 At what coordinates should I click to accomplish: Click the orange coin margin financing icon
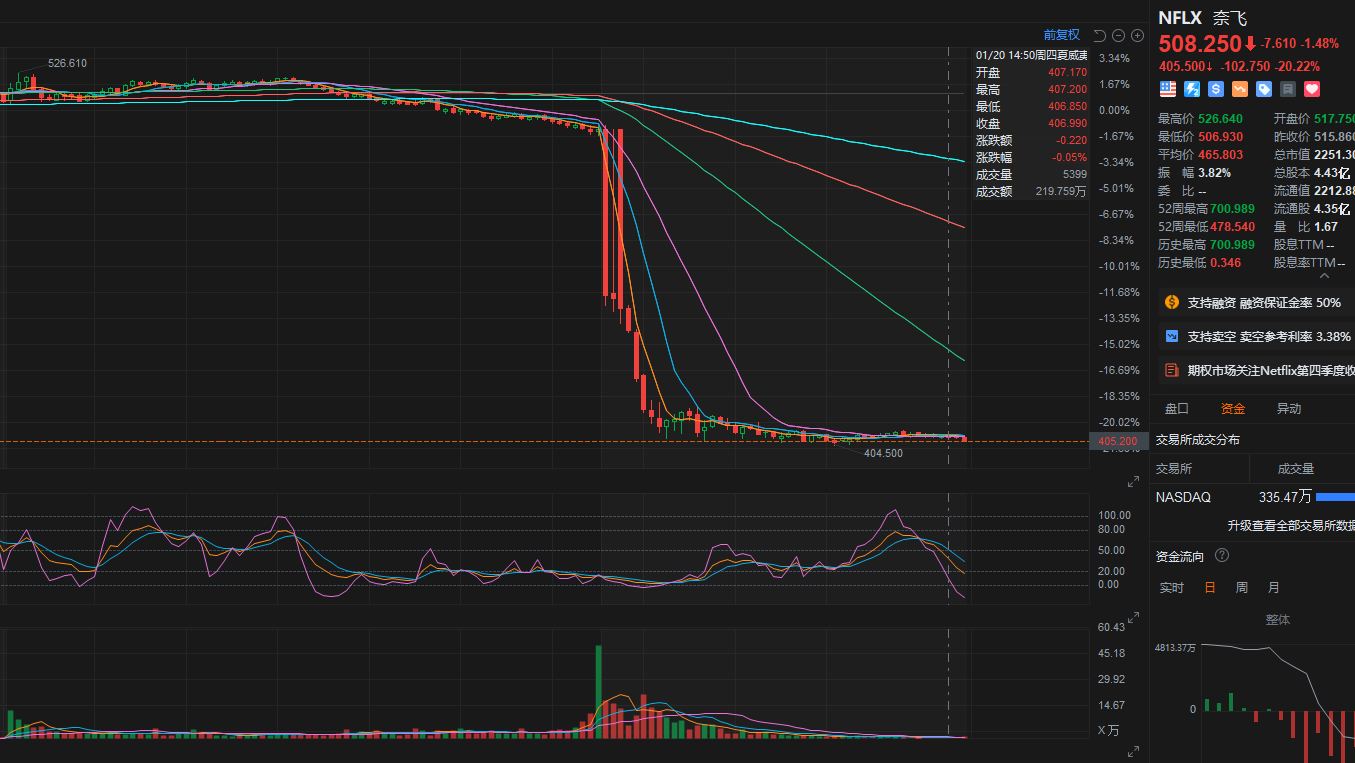point(1172,302)
